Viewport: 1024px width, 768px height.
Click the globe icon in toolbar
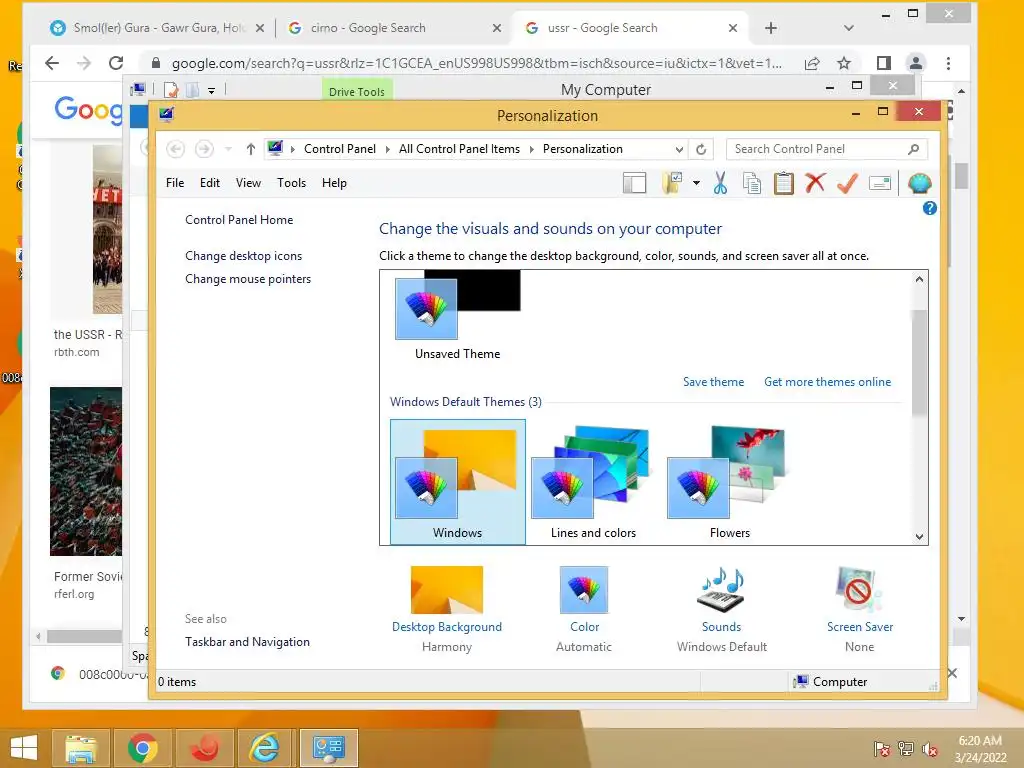pyautogui.click(x=919, y=184)
